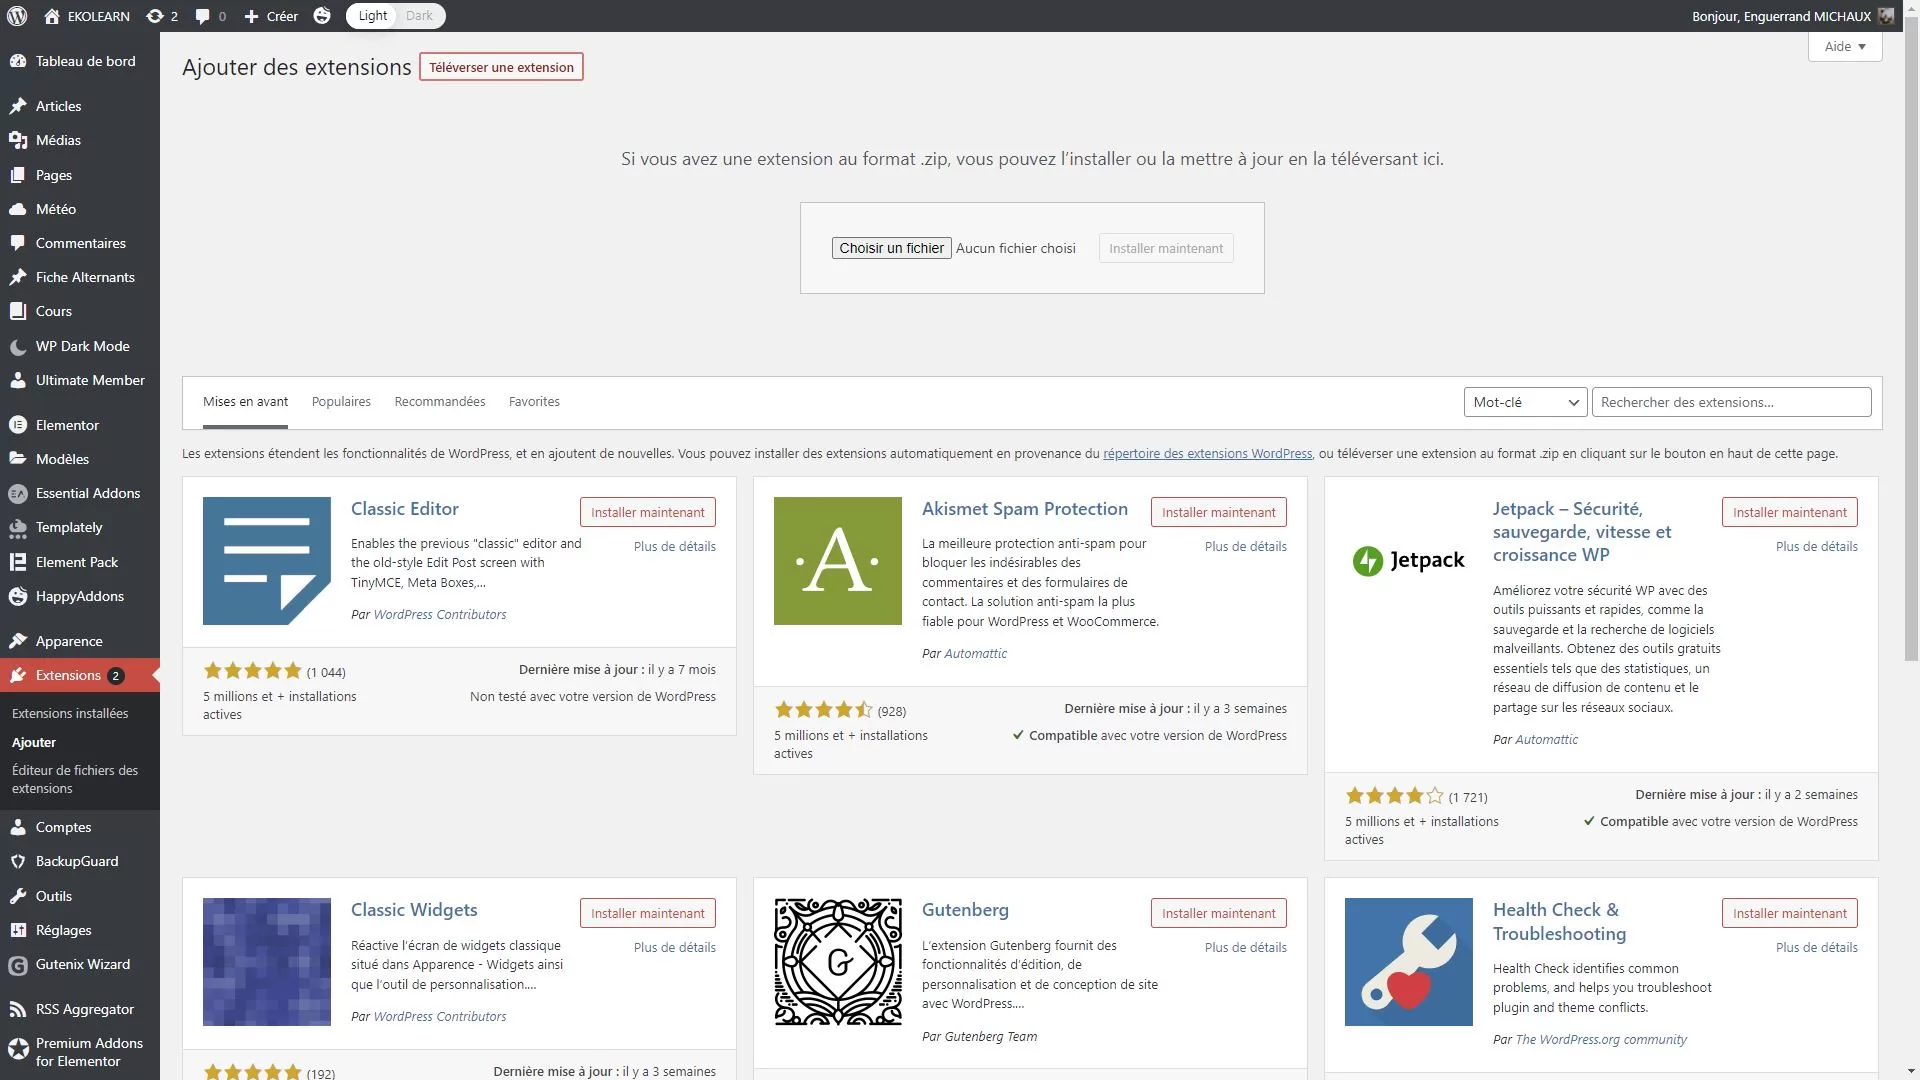Open the updates icon showing 2
Image resolution: width=1920 pixels, height=1080 pixels.
pos(154,16)
